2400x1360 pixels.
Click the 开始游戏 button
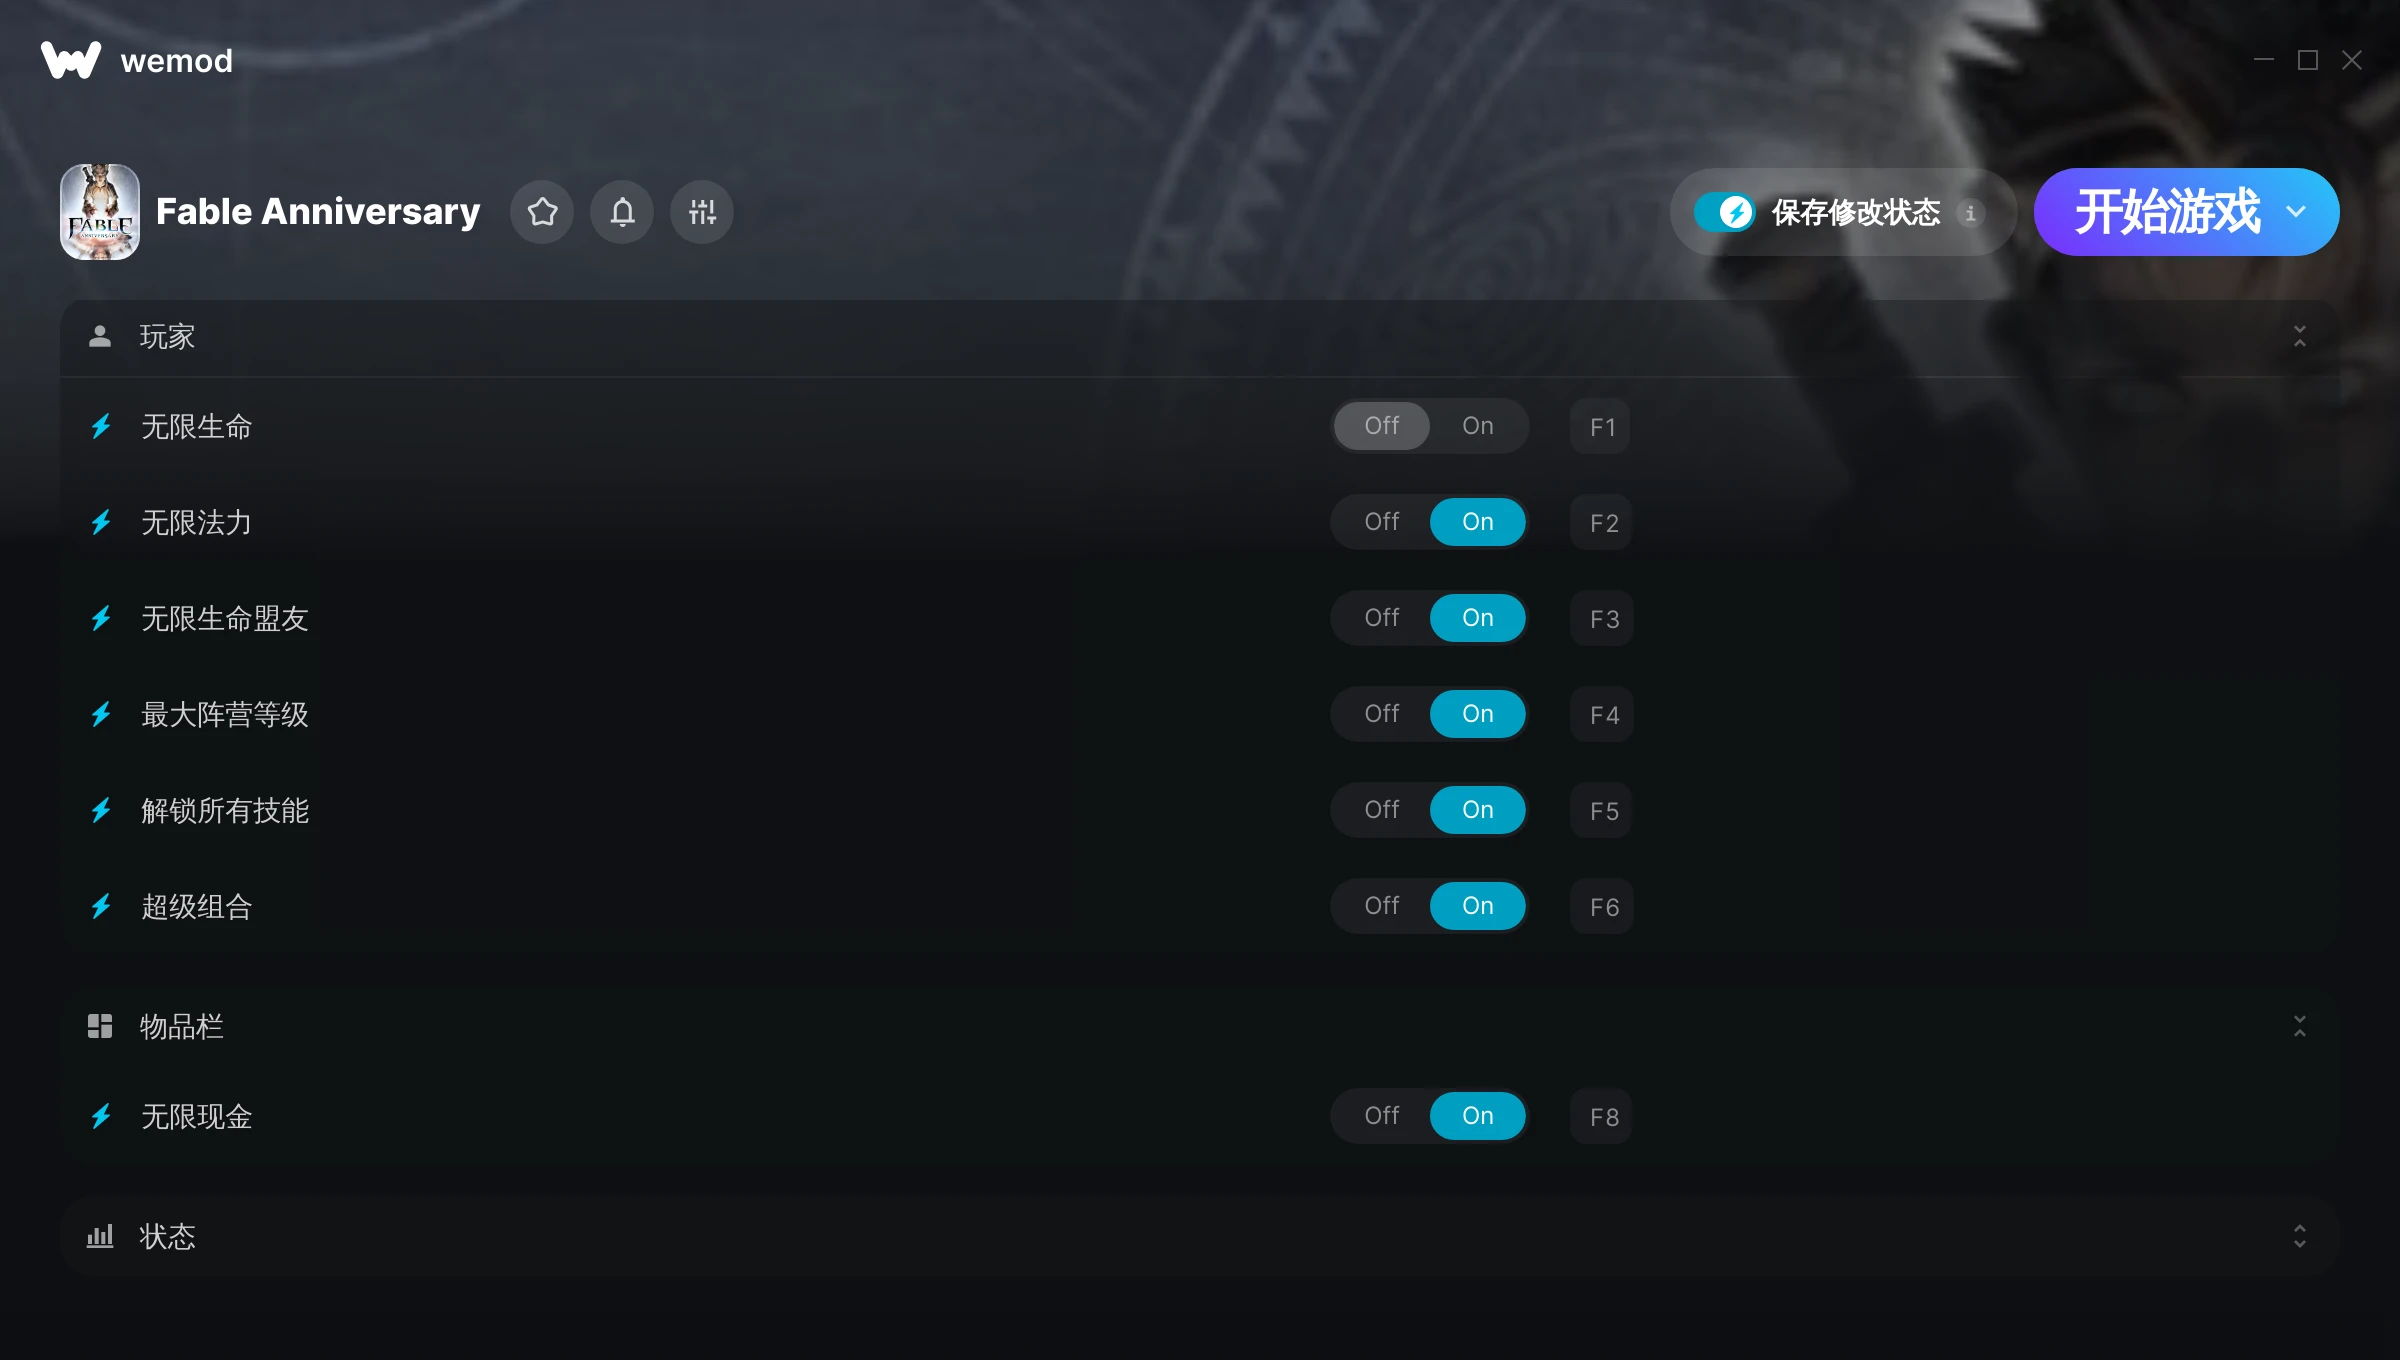[2166, 212]
